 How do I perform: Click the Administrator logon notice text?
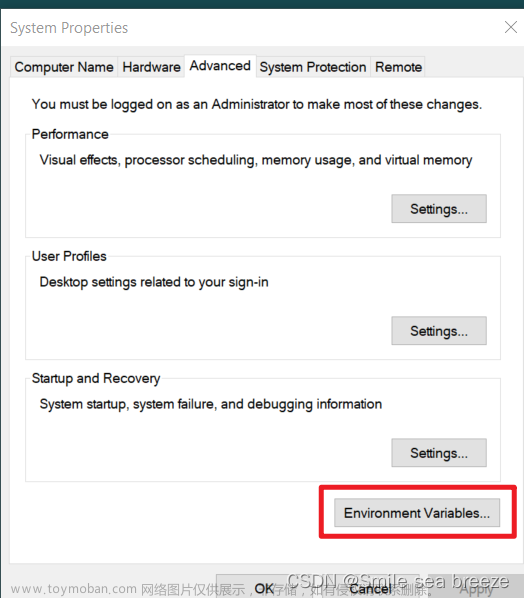pyautogui.click(x=257, y=104)
